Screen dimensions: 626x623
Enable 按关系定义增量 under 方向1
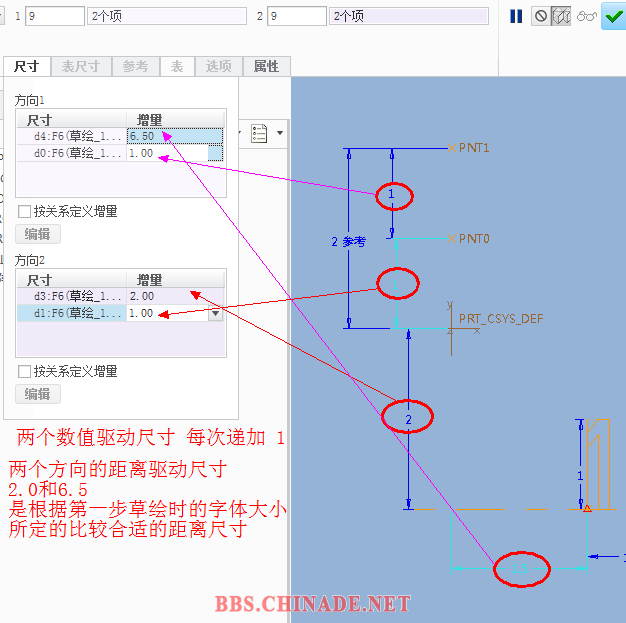point(24,211)
